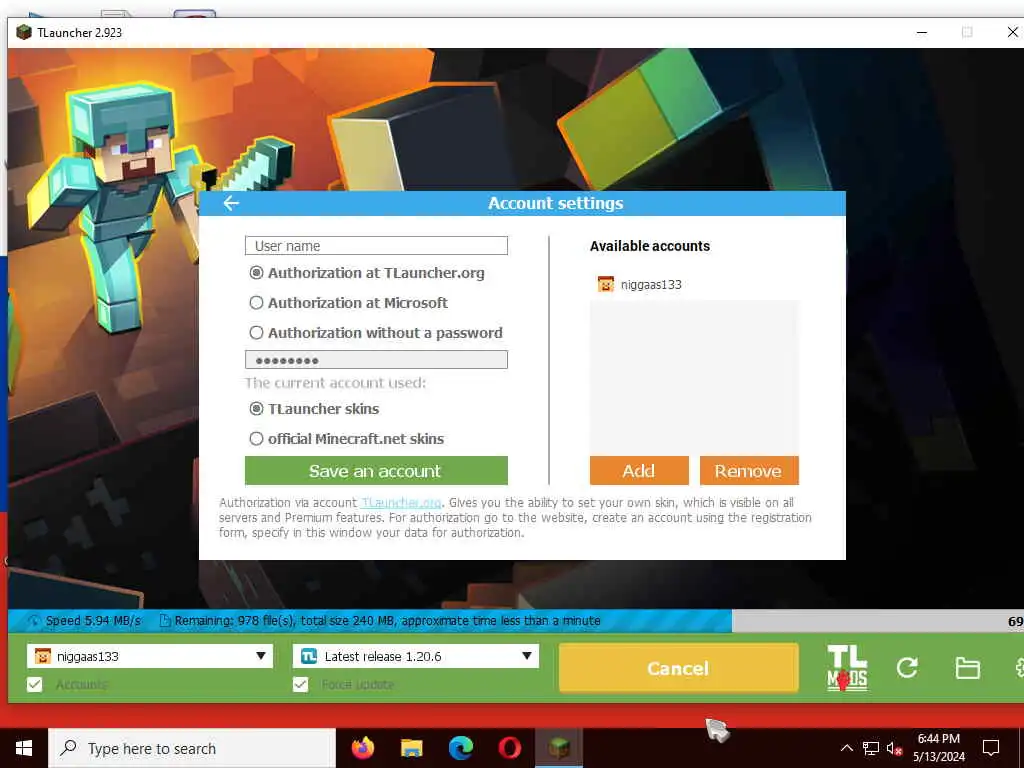This screenshot has height=768, width=1024.
Task: Click the orange Remove account button
Action: 749,471
